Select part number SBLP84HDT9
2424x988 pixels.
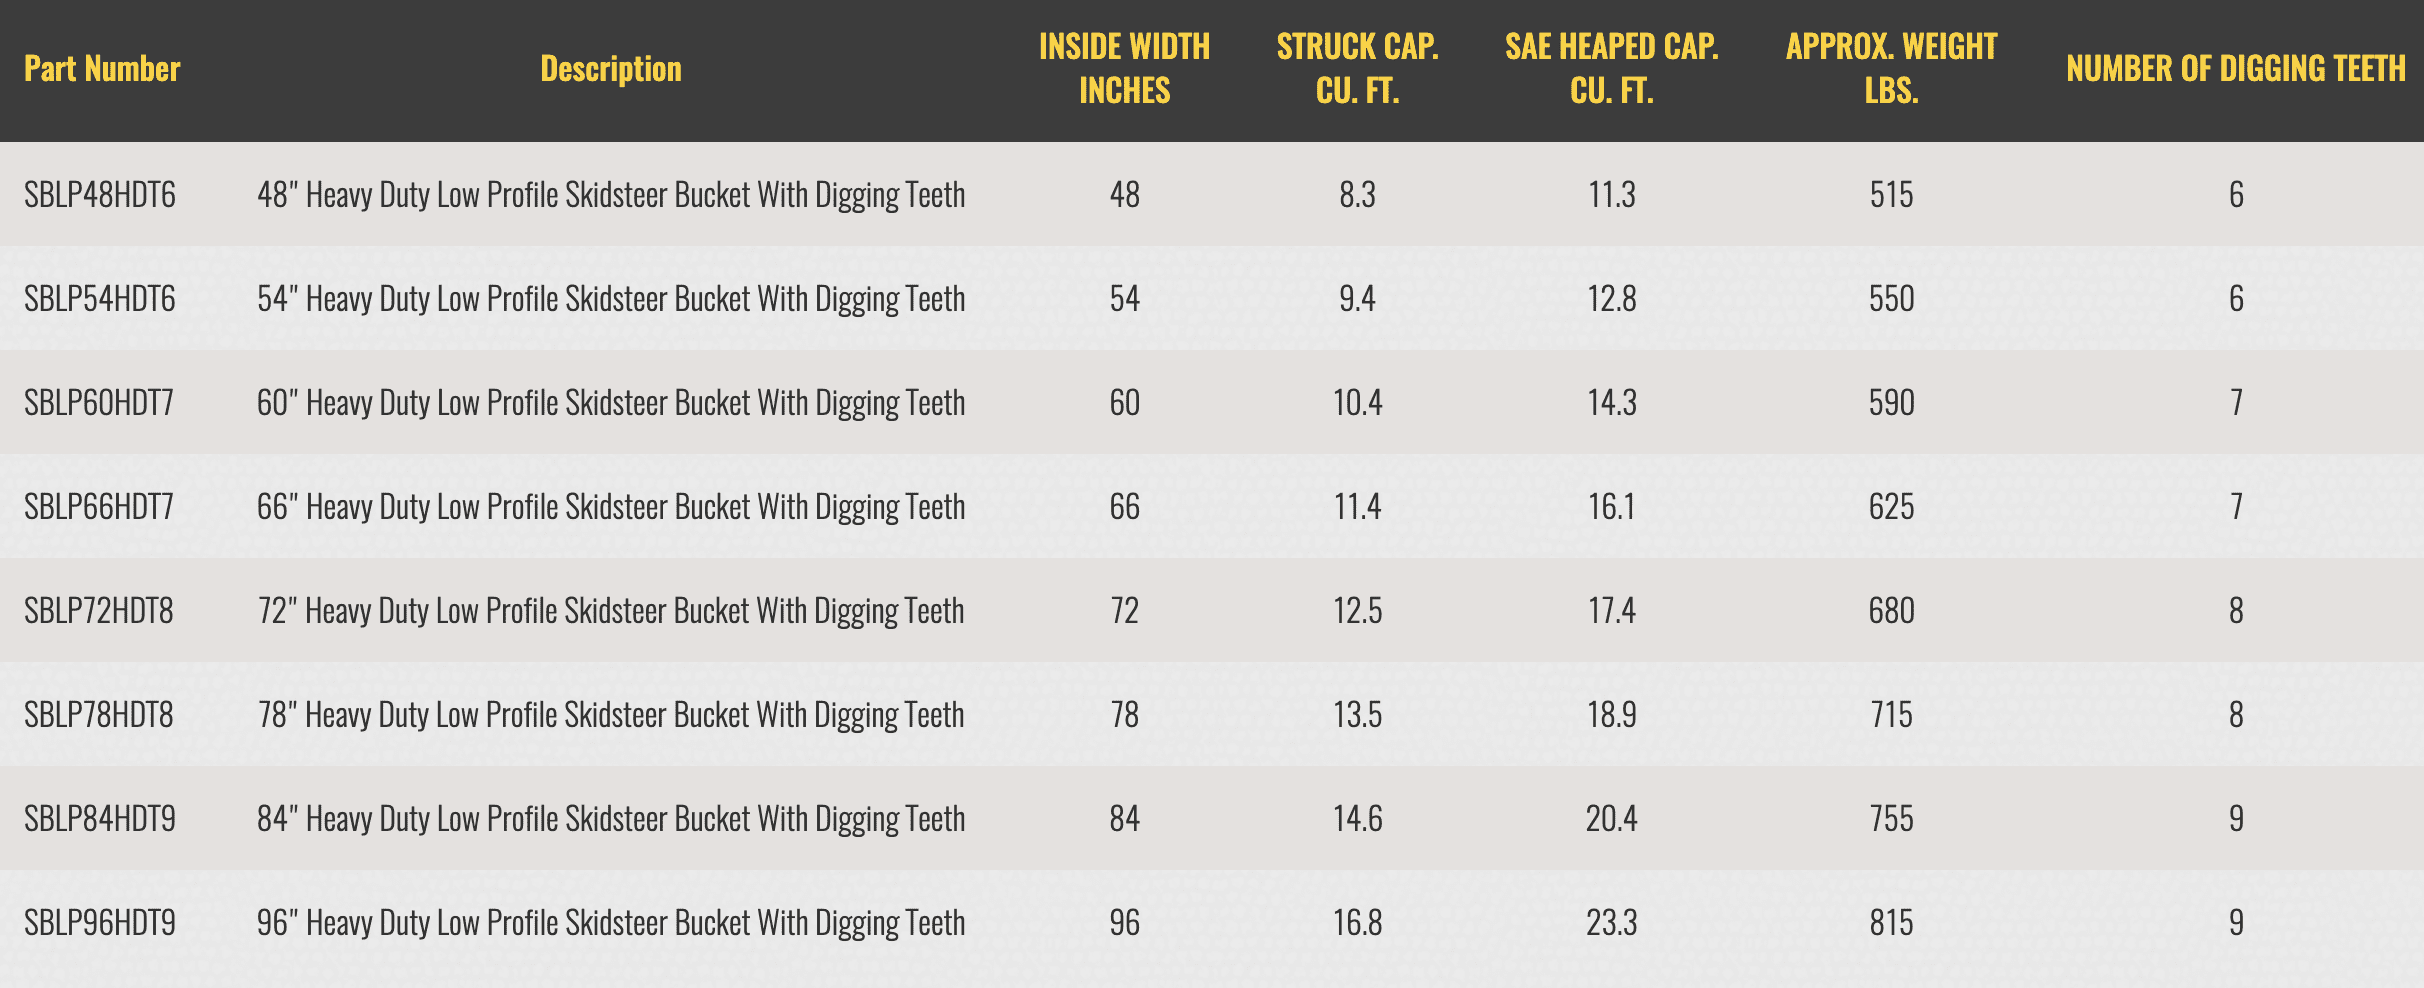[x=100, y=818]
